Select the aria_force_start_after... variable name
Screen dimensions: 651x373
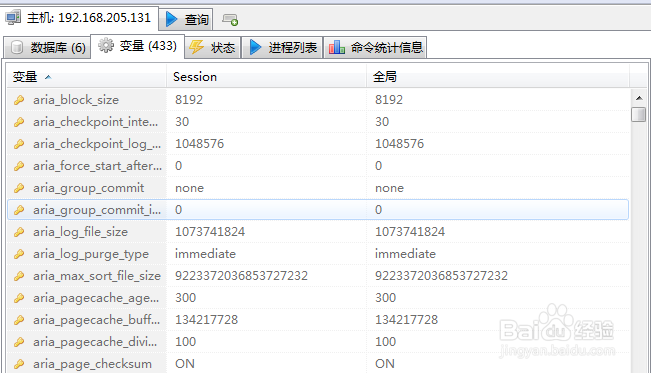[98, 166]
